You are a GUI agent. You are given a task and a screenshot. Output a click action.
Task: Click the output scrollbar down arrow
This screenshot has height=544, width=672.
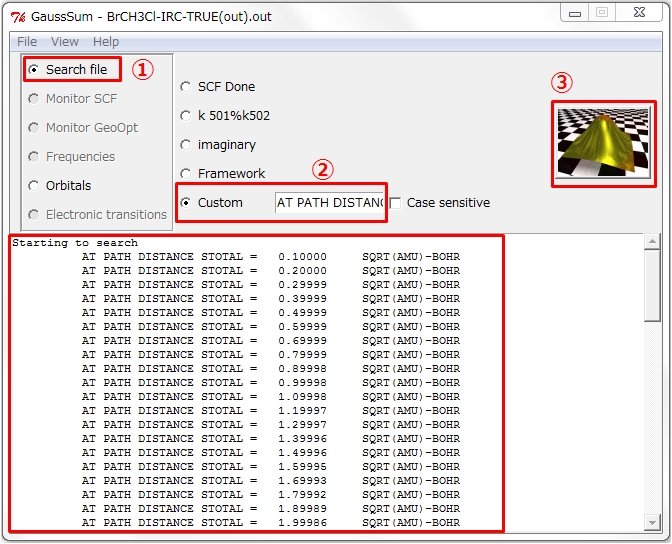pyautogui.click(x=652, y=522)
